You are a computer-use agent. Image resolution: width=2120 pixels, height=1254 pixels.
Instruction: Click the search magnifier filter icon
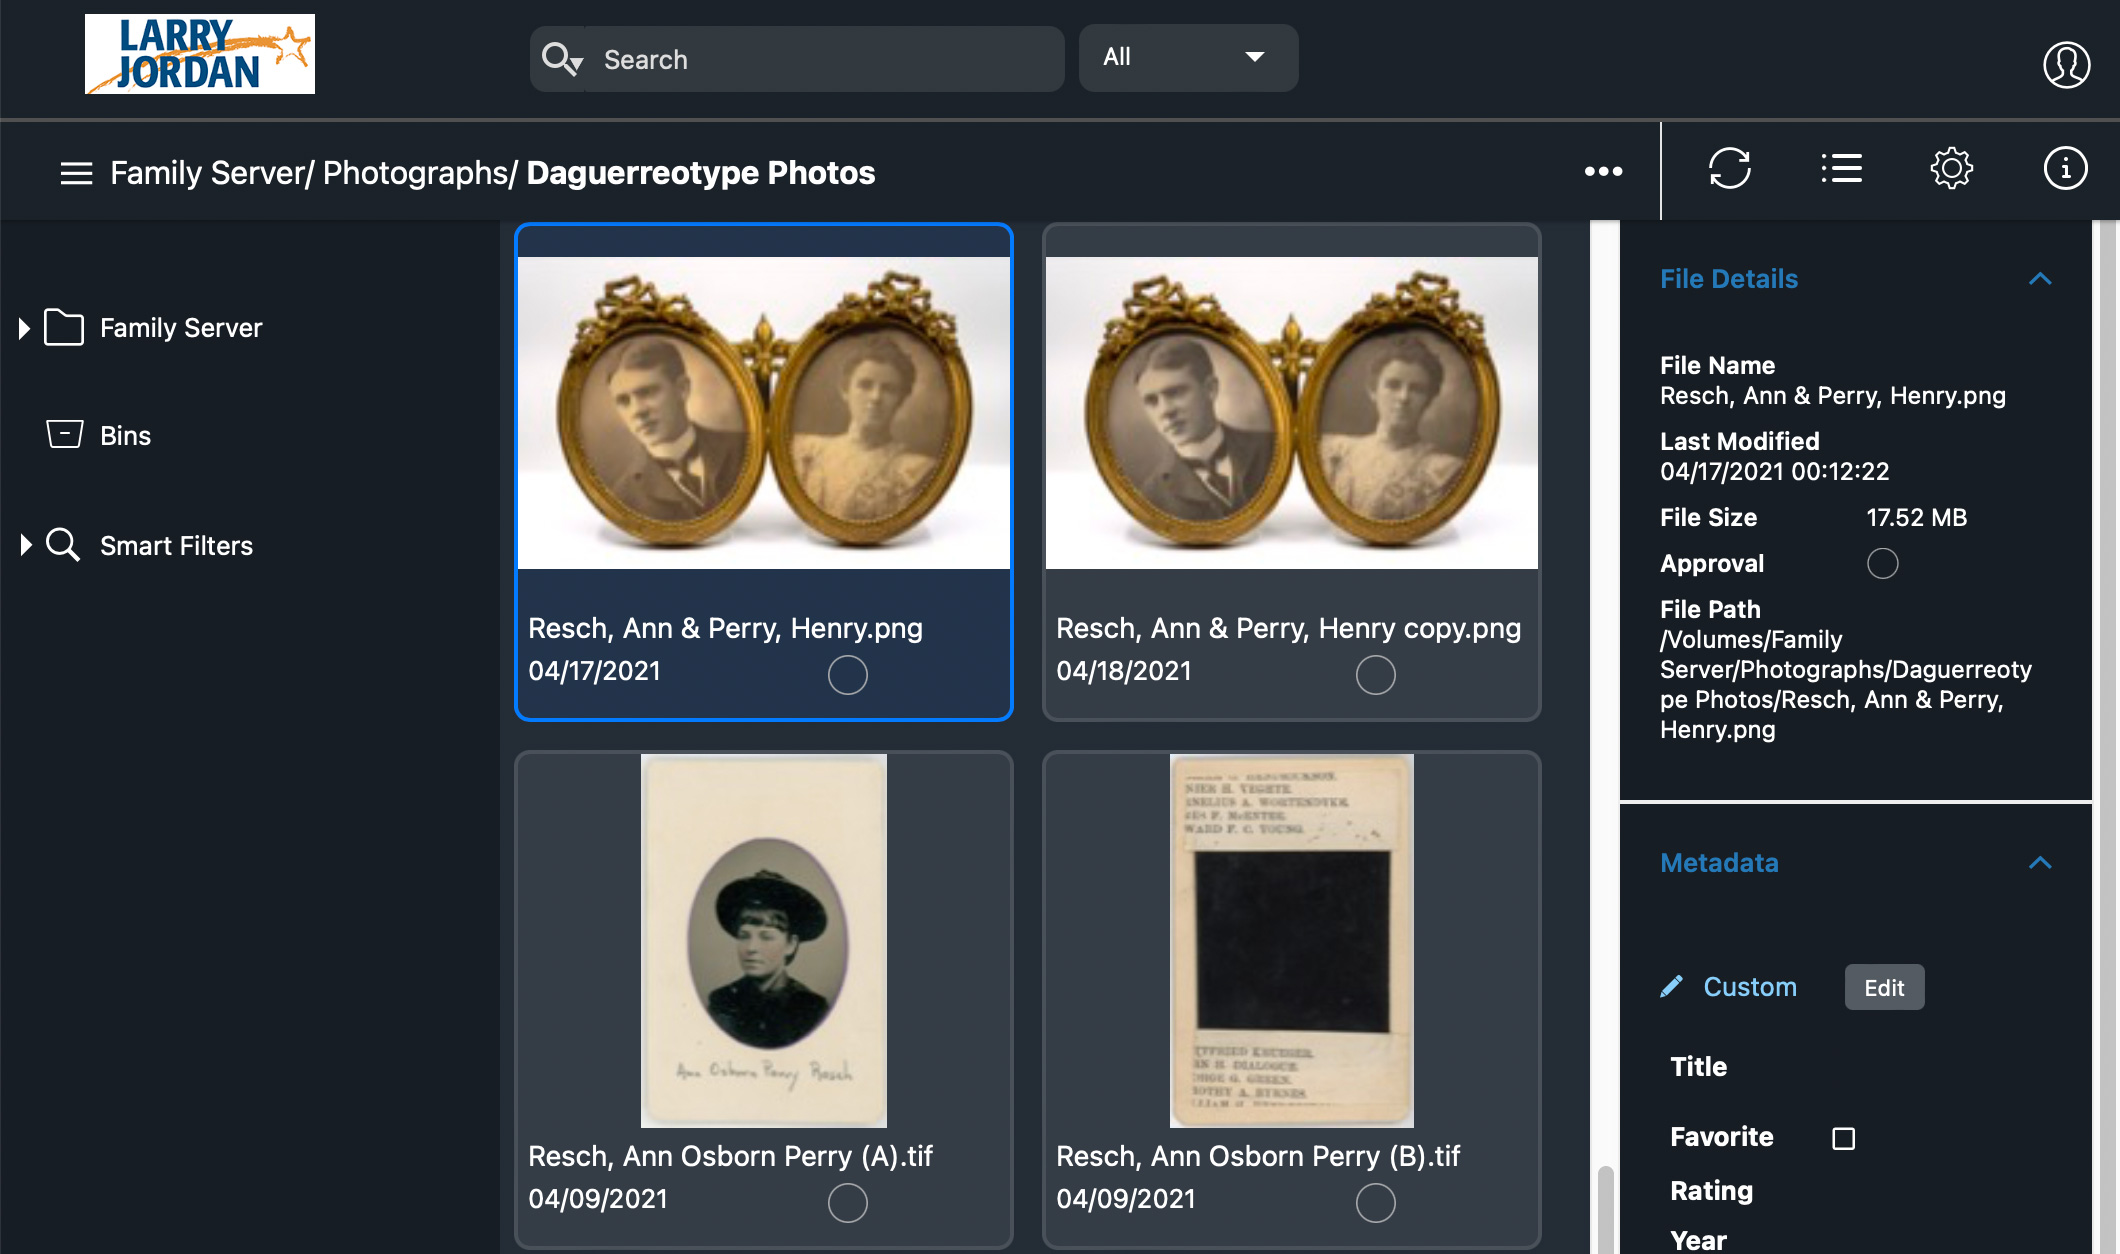pyautogui.click(x=561, y=59)
